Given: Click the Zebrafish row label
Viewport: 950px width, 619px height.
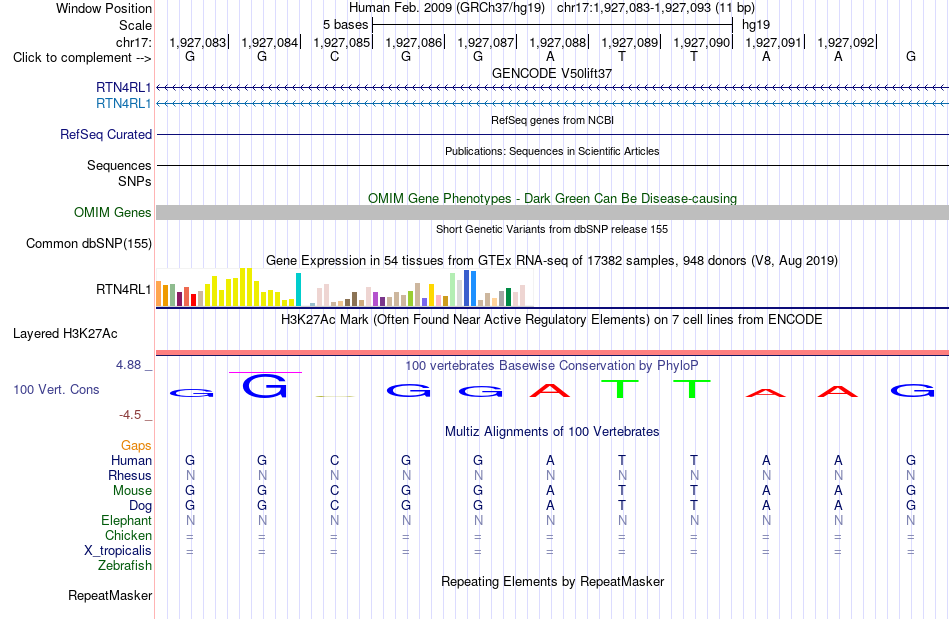Looking at the screenshot, I should pos(125,565).
